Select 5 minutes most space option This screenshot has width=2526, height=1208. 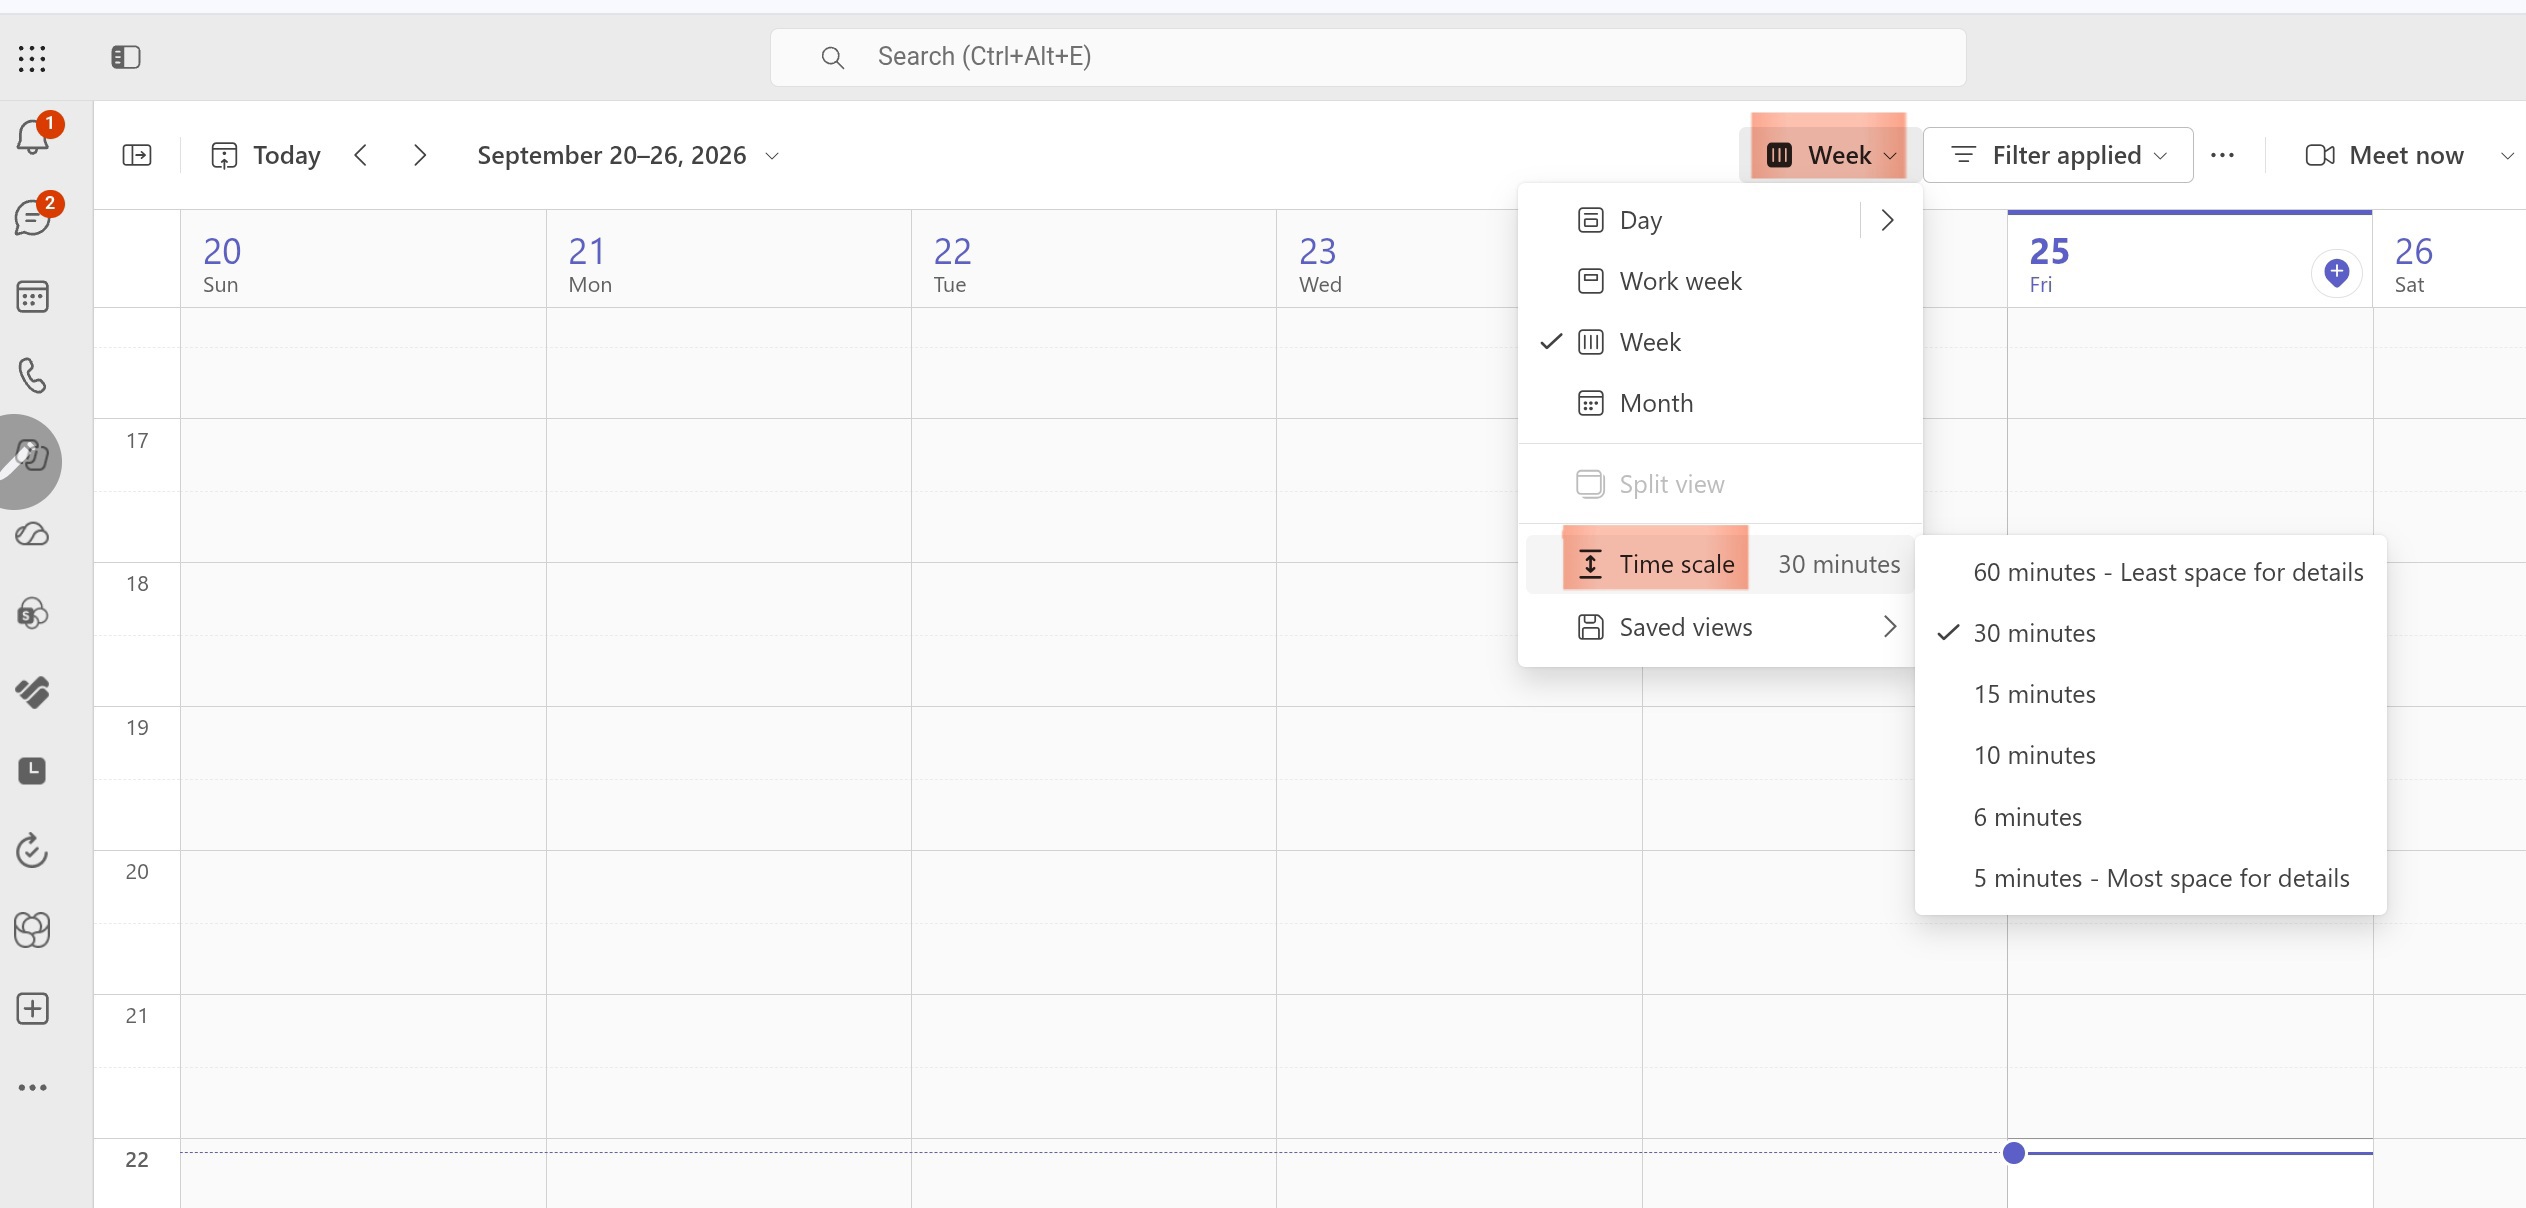click(2150, 878)
